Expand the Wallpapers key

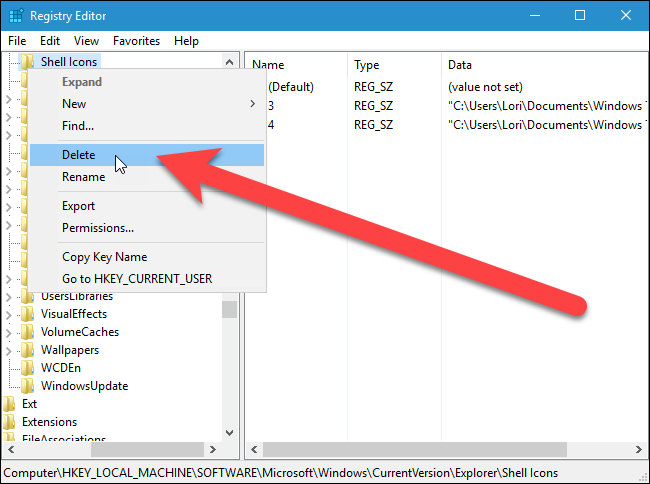(x=9, y=351)
